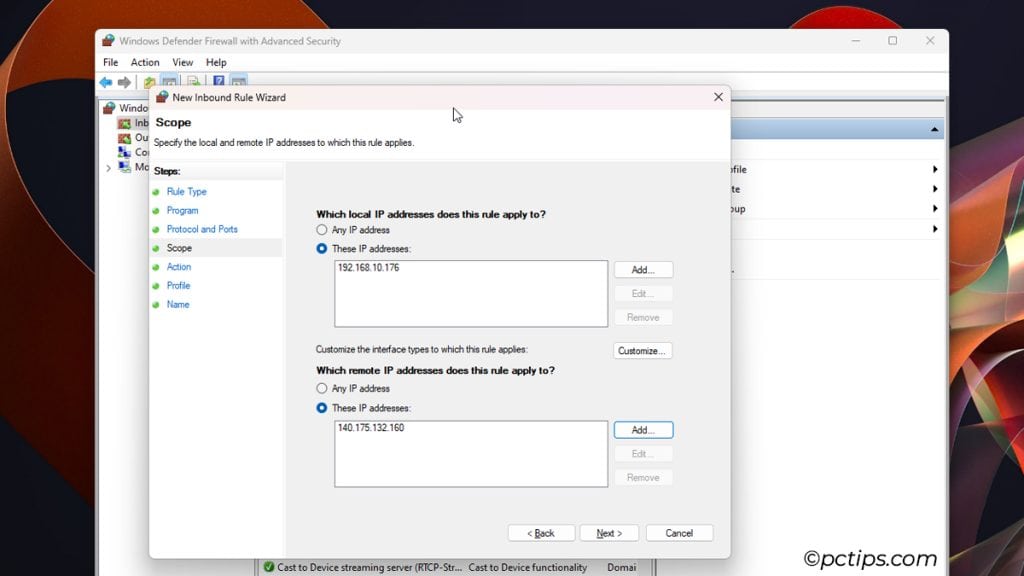Select Any IP address for remote addresses
1024x576 pixels.
(322, 390)
